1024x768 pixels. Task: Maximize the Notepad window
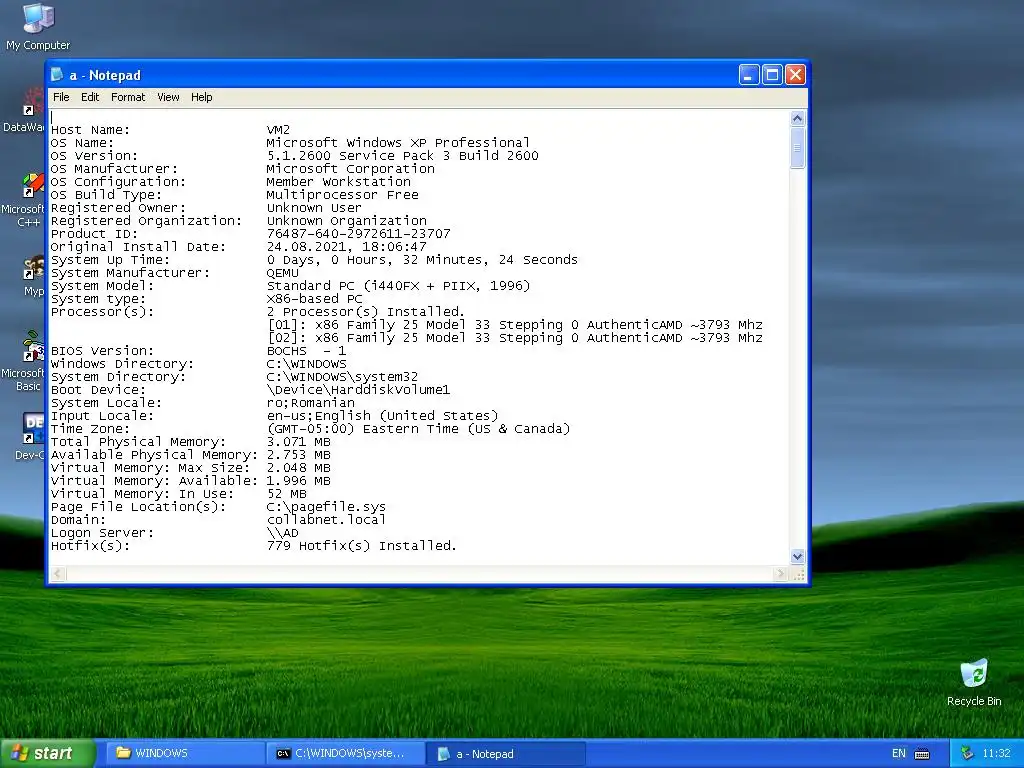coord(772,75)
